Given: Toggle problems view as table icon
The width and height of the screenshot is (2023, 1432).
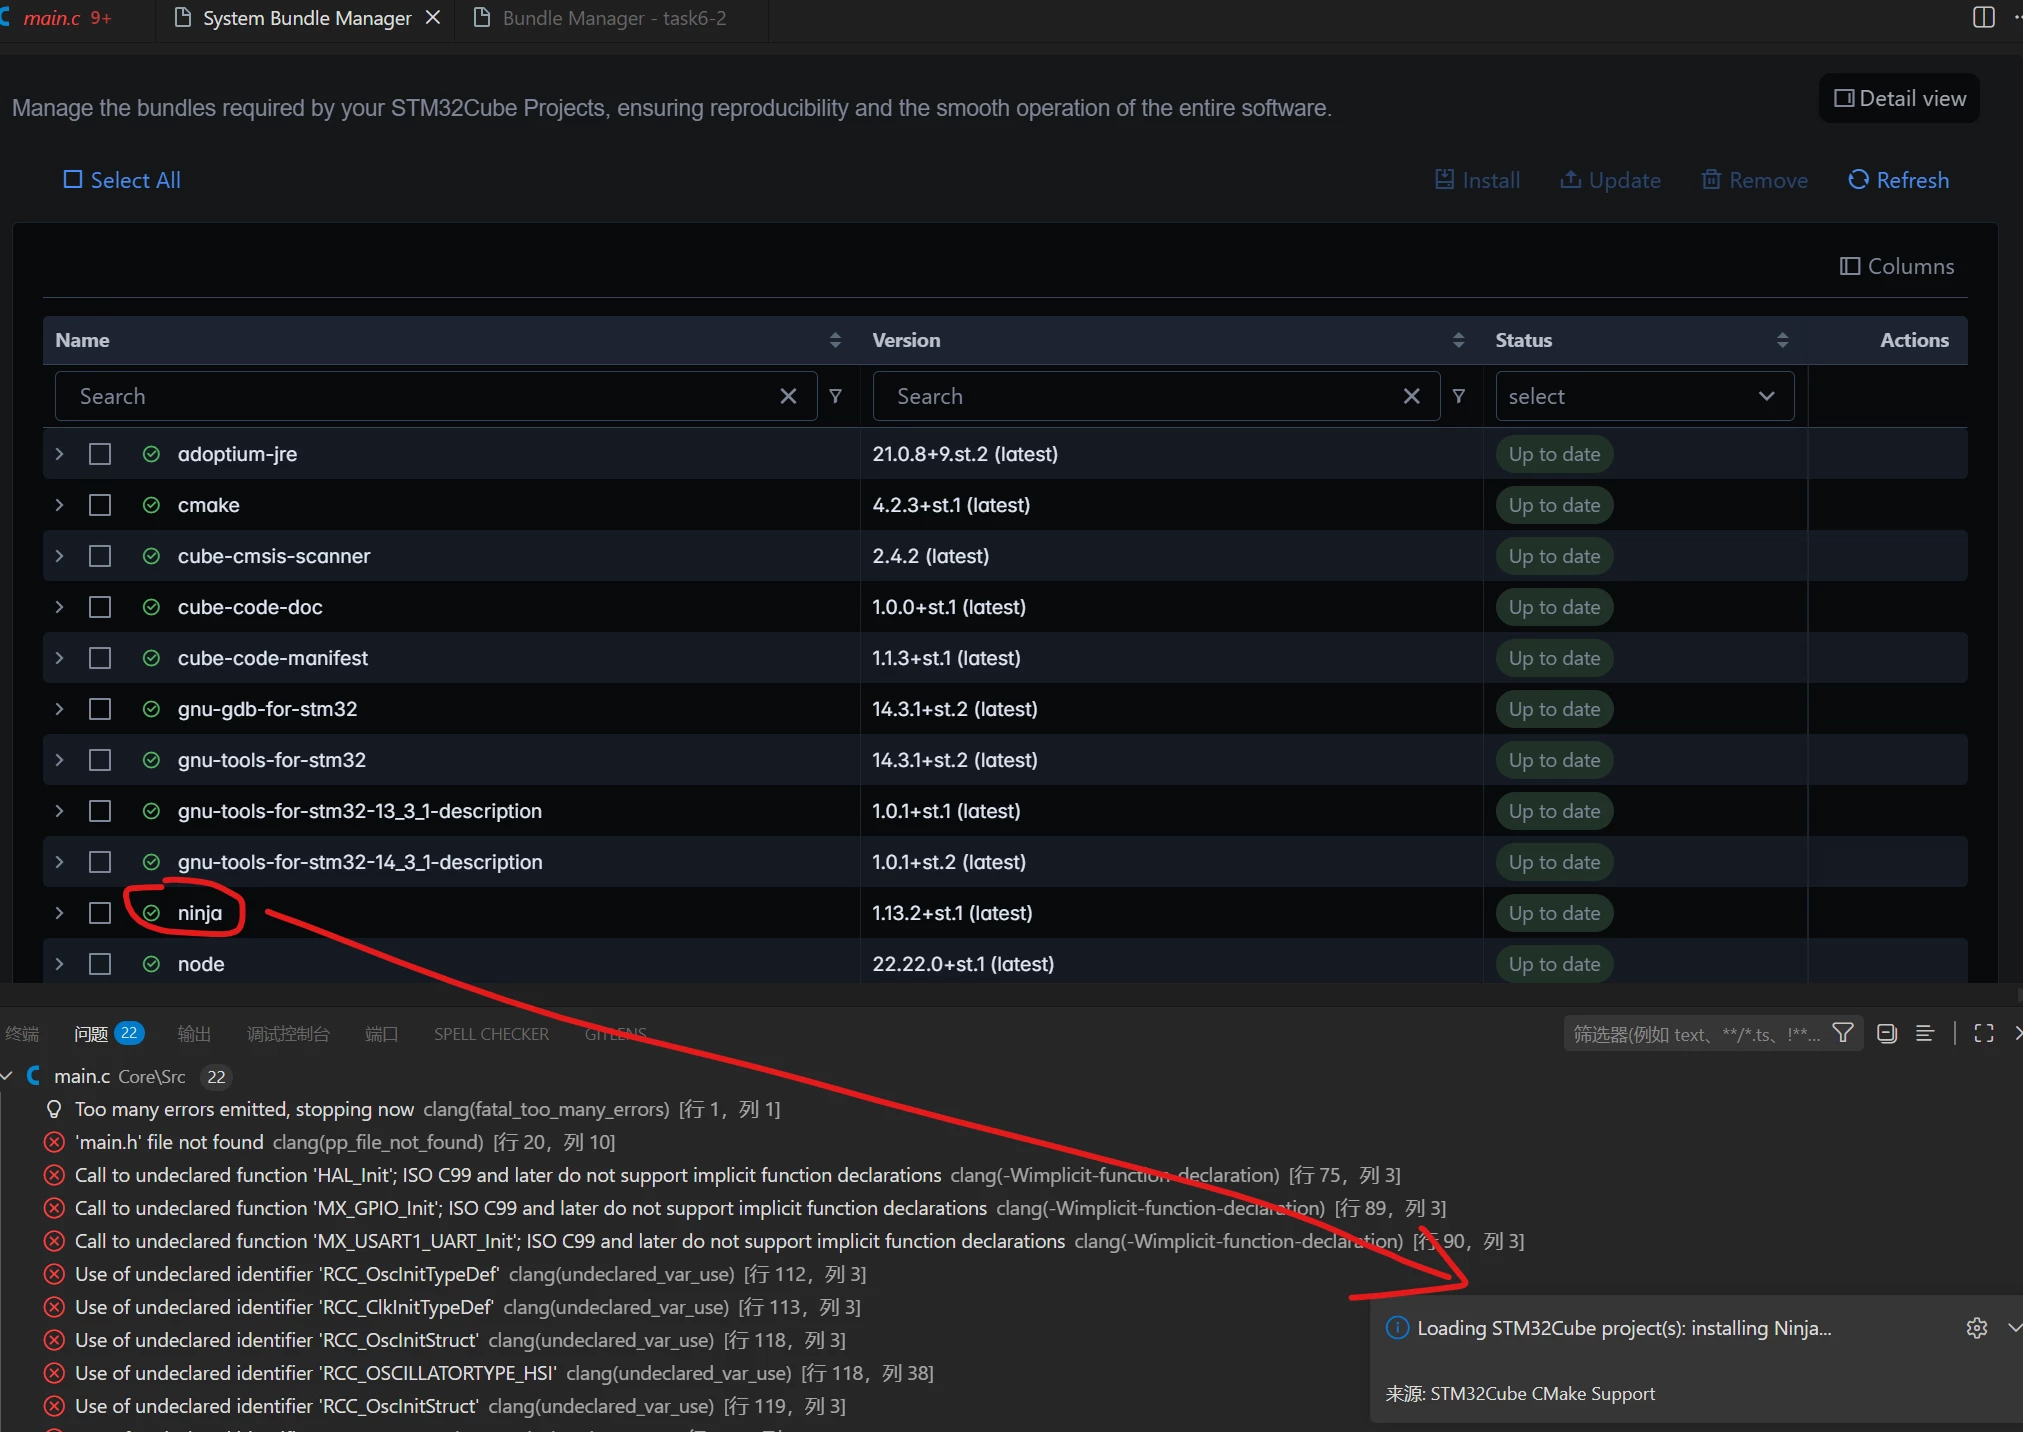Looking at the screenshot, I should (x=1925, y=1033).
